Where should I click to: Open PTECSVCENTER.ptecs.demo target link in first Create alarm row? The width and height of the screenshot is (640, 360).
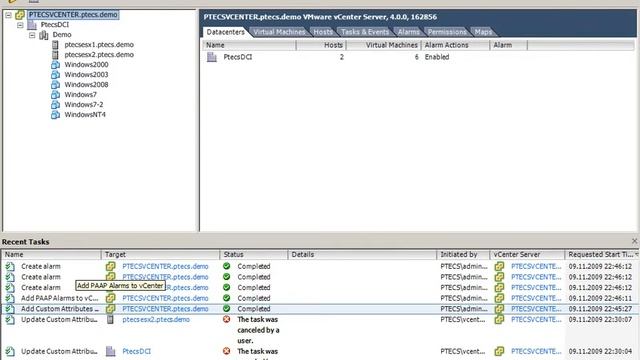(x=165, y=267)
